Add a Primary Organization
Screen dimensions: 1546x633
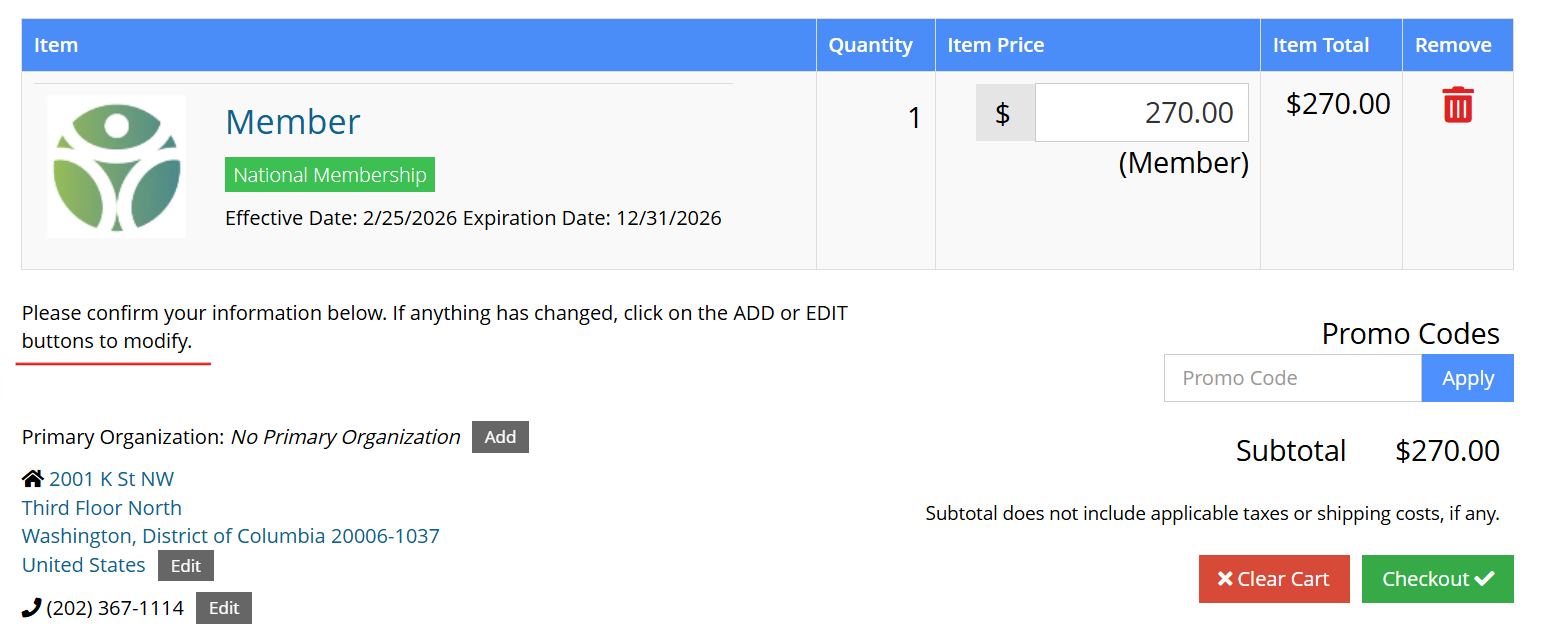pos(500,437)
